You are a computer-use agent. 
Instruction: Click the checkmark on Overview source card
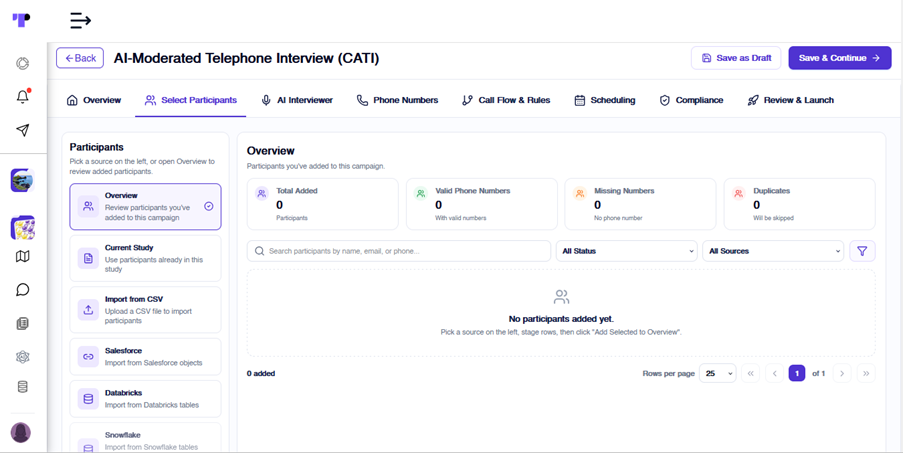208,206
